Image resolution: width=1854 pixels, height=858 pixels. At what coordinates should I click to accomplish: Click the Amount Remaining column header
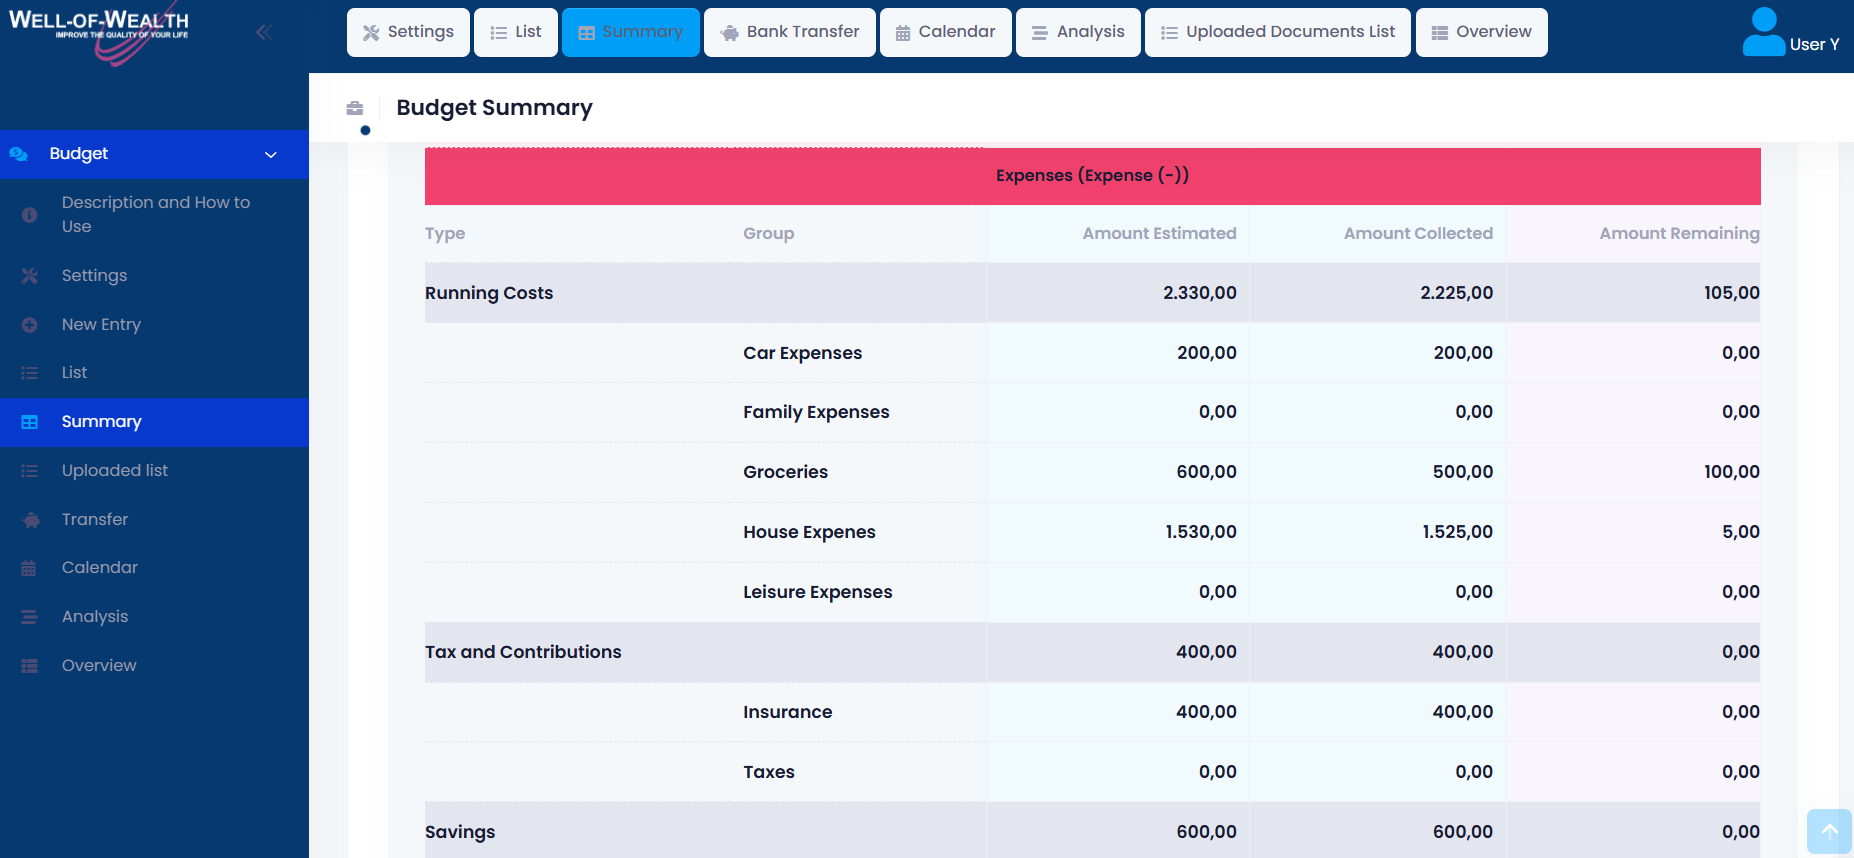point(1679,233)
